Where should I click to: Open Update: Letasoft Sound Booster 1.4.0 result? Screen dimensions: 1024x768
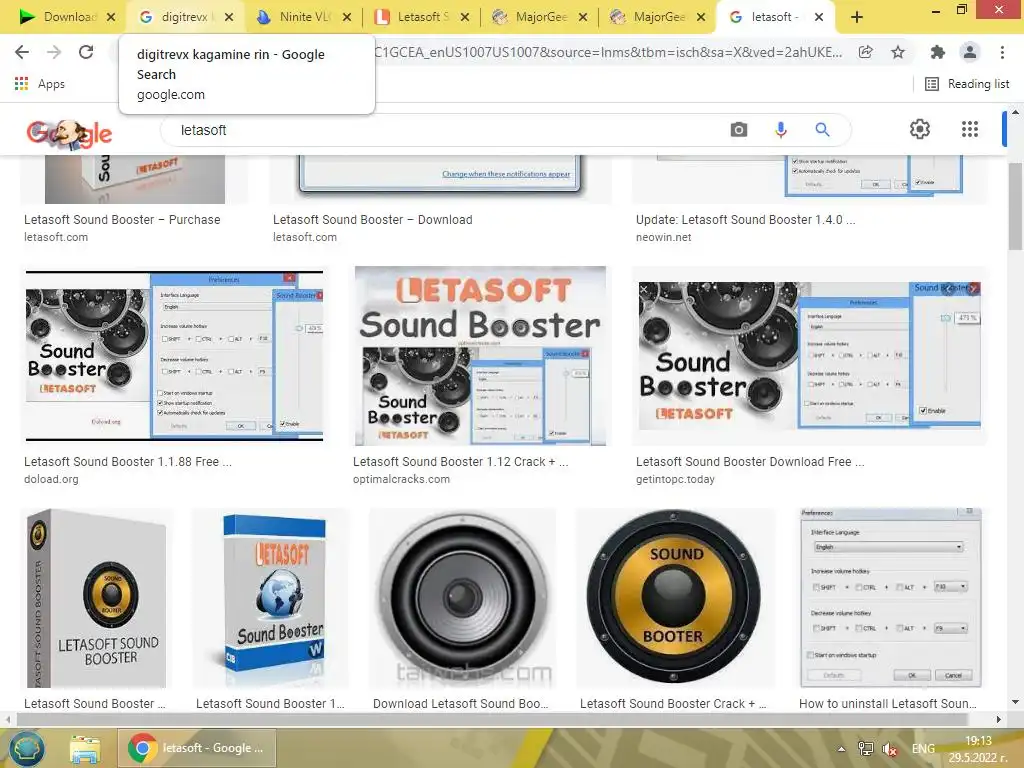click(745, 220)
